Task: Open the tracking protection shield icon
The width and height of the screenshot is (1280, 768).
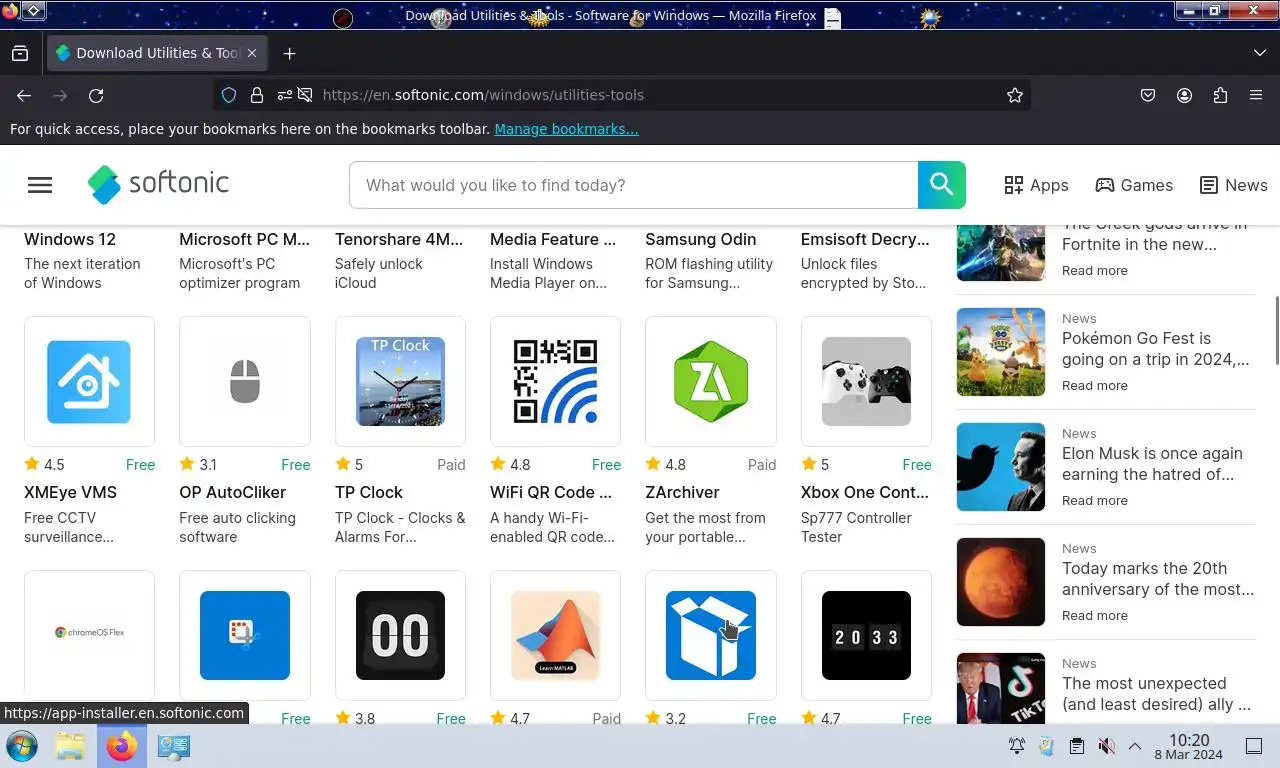Action: point(229,95)
